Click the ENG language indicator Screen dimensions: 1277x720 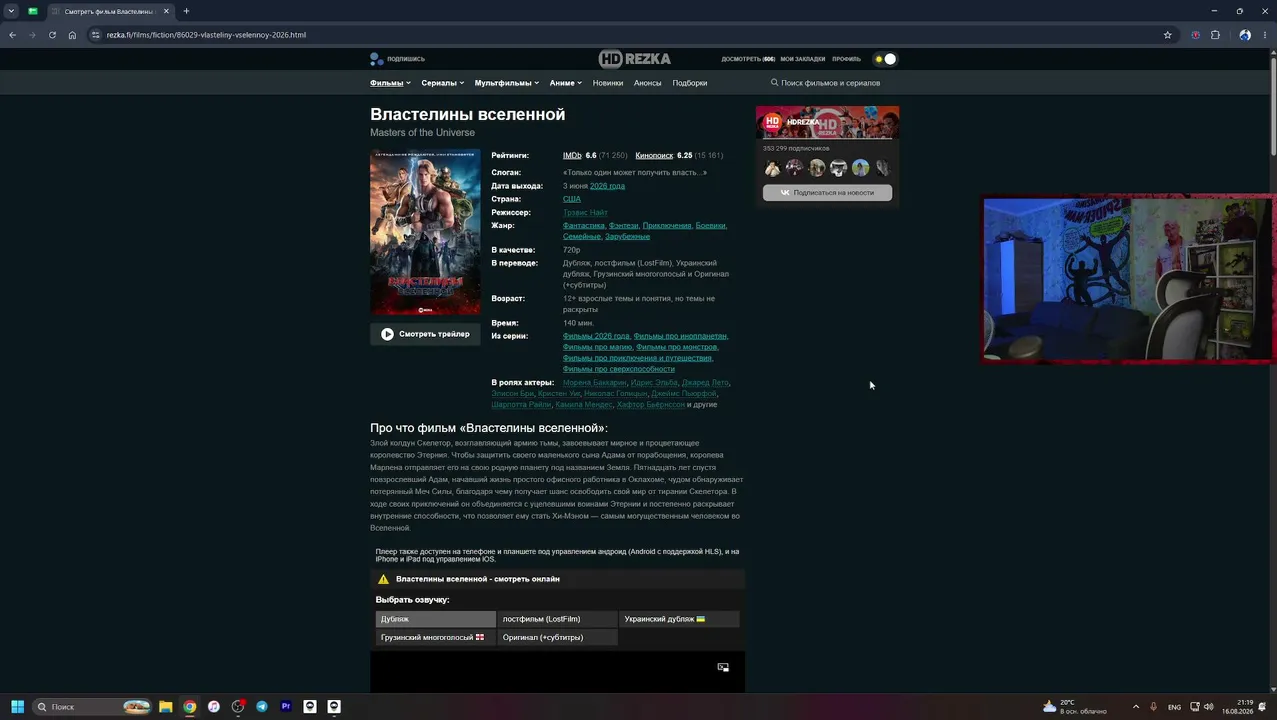[1175, 707]
